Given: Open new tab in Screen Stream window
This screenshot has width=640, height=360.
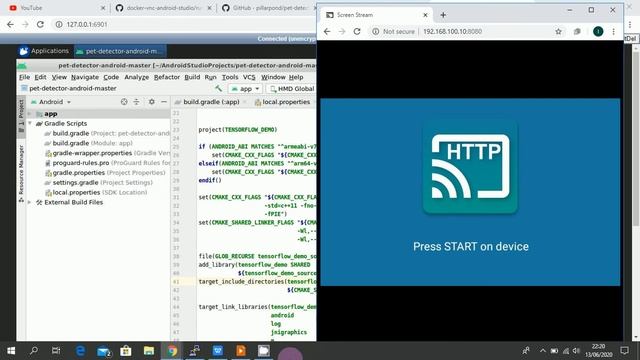Looking at the screenshot, I should [x=443, y=15].
